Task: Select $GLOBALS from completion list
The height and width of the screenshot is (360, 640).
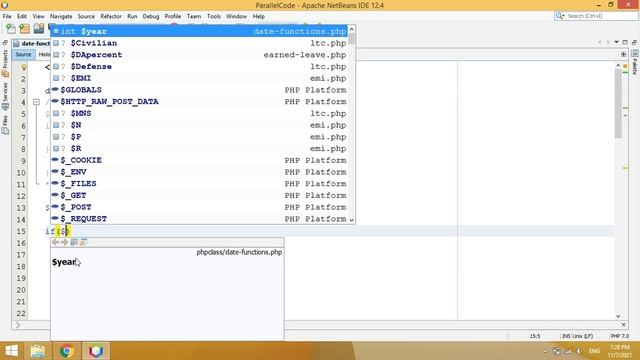Action: point(200,90)
